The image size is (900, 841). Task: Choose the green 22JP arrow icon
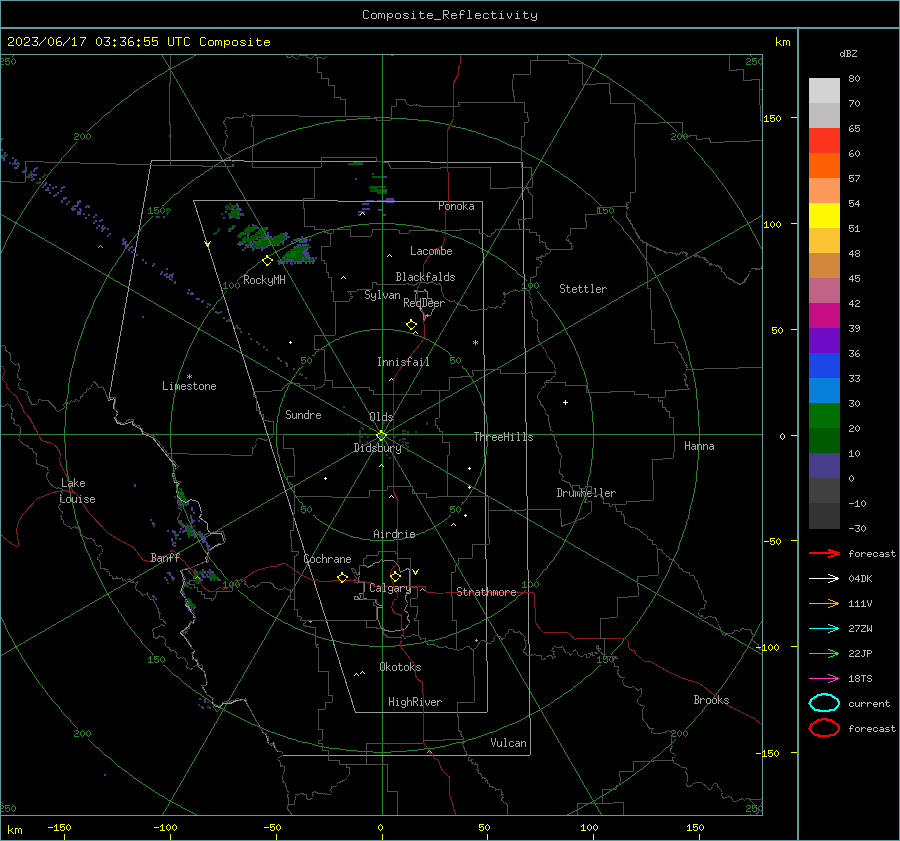(x=824, y=653)
